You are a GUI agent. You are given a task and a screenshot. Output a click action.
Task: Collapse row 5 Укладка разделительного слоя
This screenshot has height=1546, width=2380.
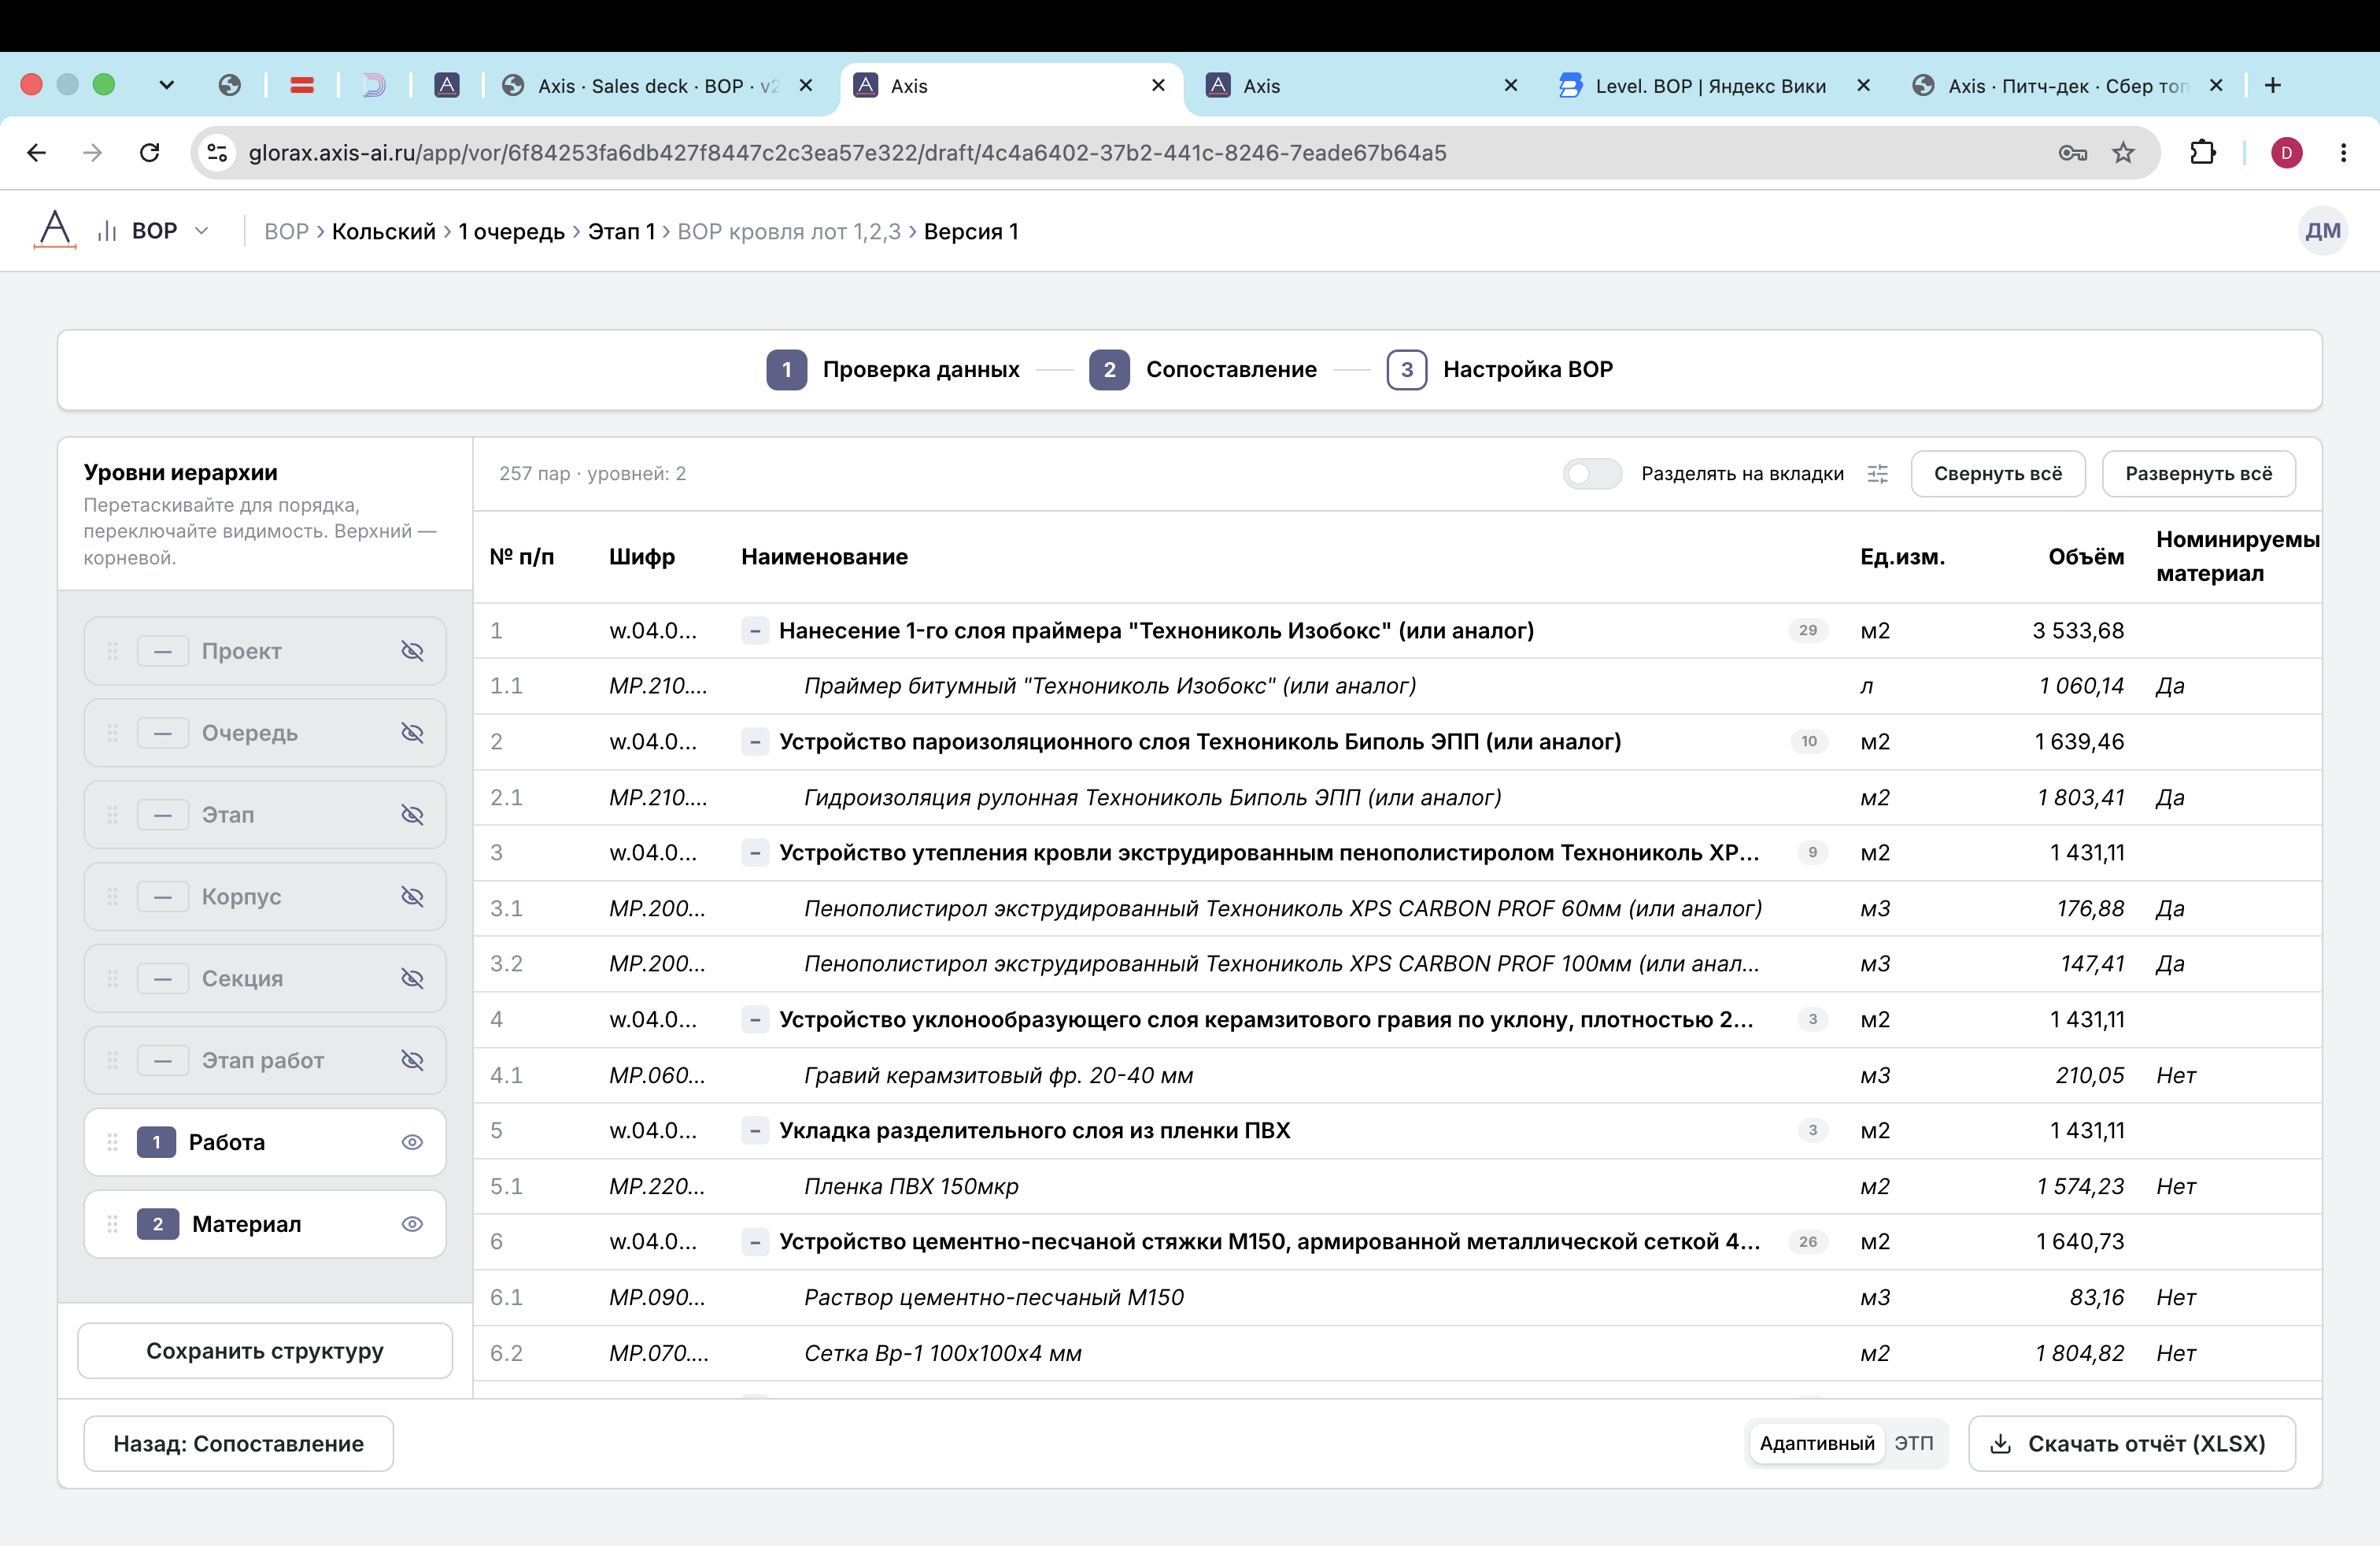coord(755,1131)
